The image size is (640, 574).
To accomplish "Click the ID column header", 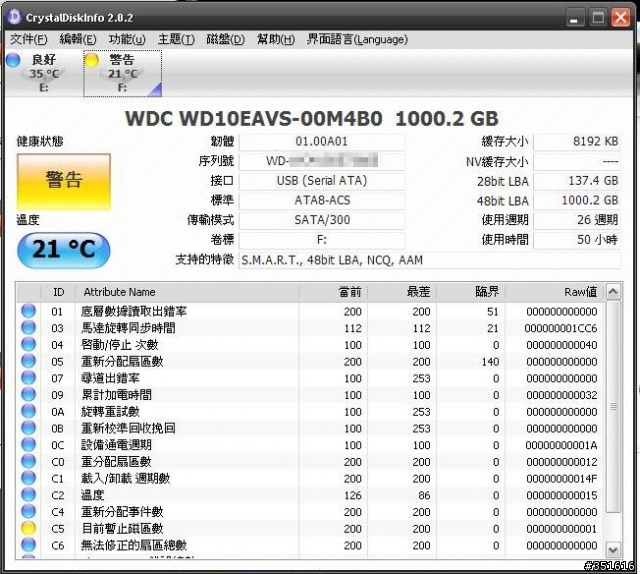I will (x=58, y=292).
